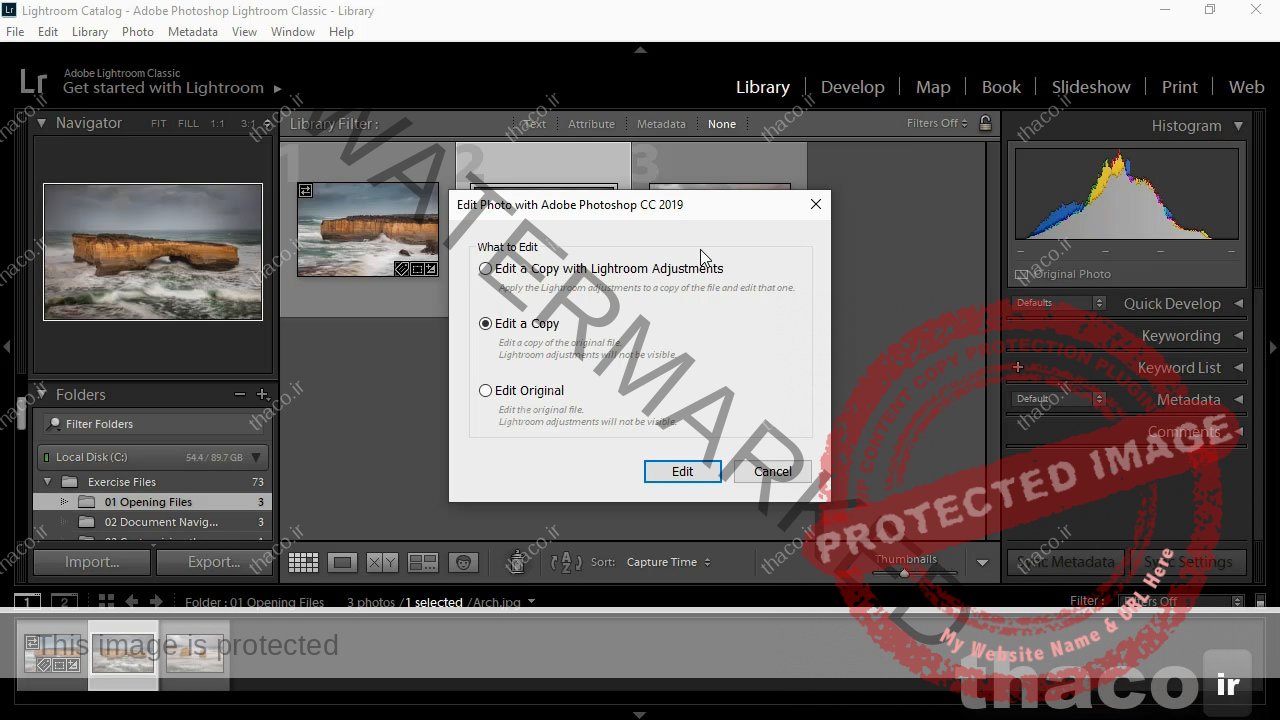This screenshot has width=1280, height=720.
Task: Switch to the Map module
Action: point(933,87)
